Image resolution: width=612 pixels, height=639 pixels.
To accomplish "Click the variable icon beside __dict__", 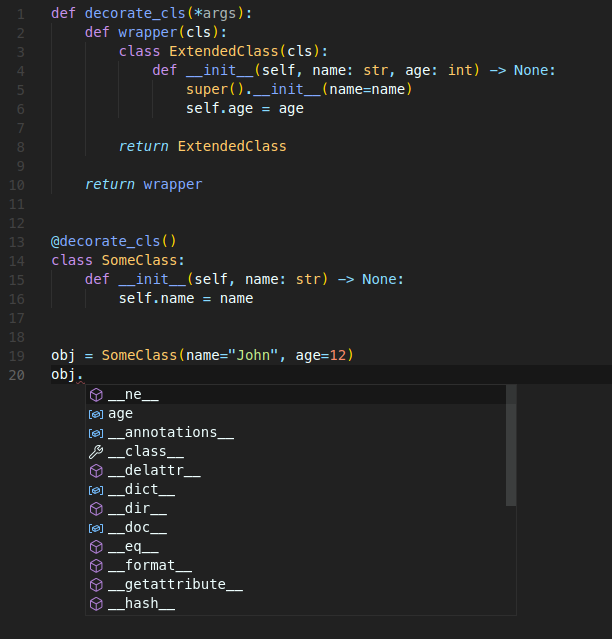I will click(x=96, y=490).
